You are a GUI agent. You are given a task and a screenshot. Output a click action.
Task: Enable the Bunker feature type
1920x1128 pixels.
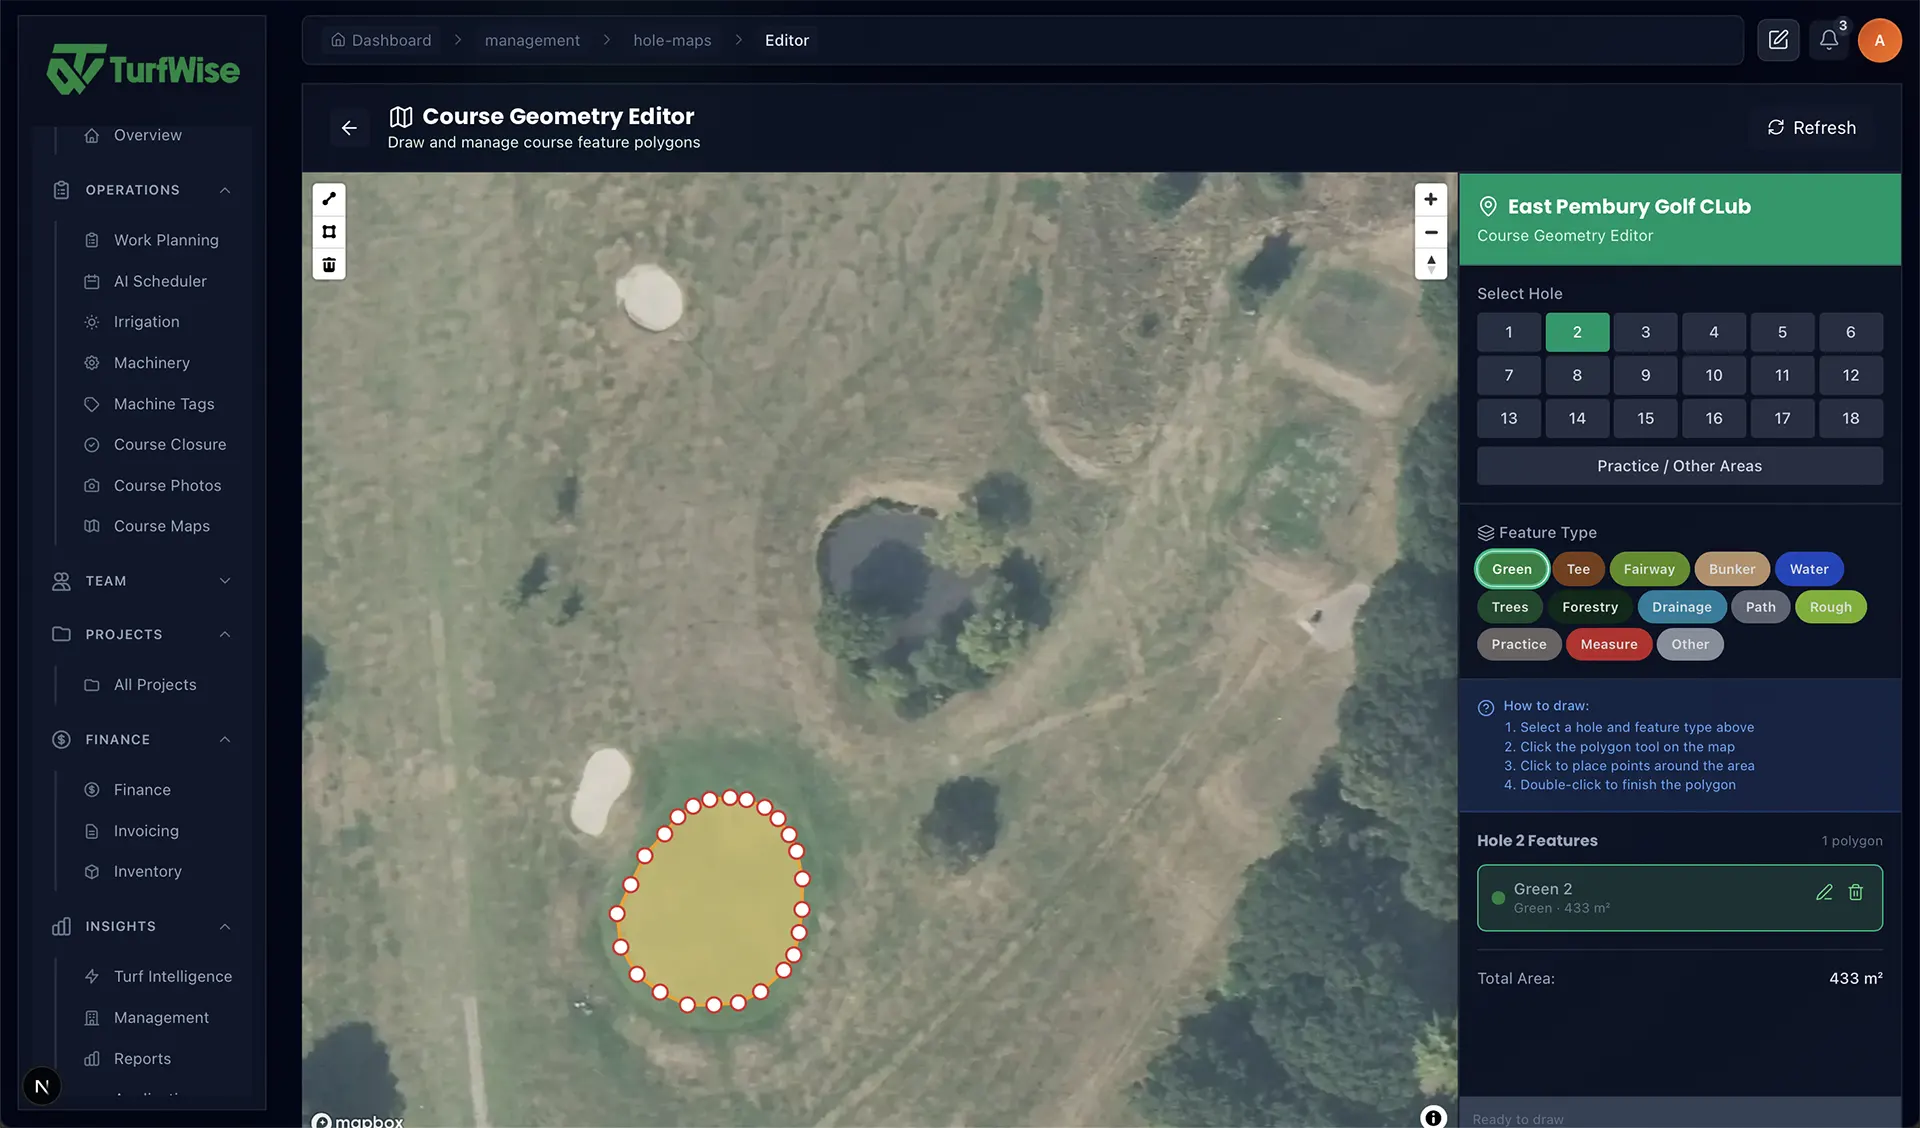click(1732, 568)
